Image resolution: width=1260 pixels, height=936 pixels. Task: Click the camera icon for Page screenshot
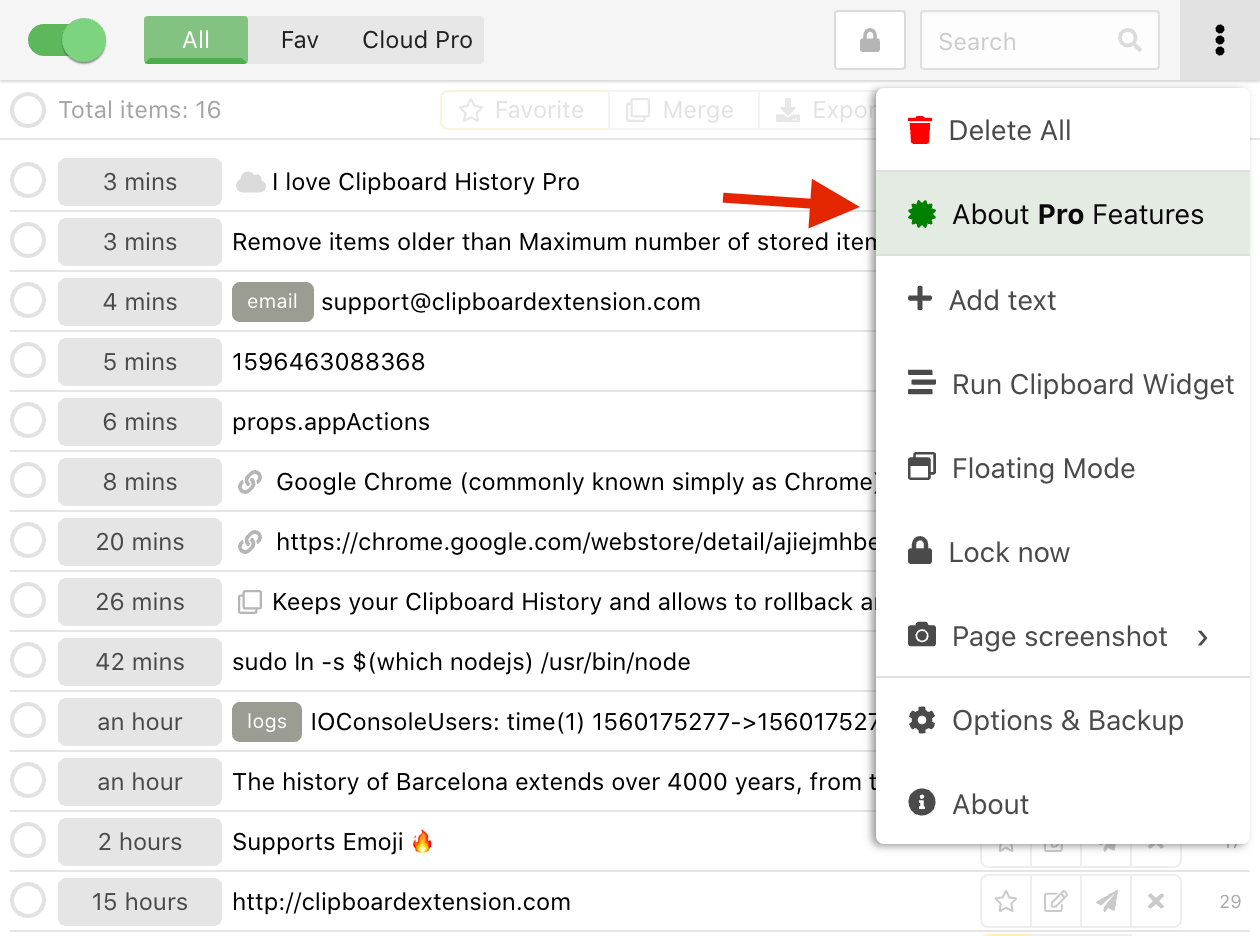point(921,635)
